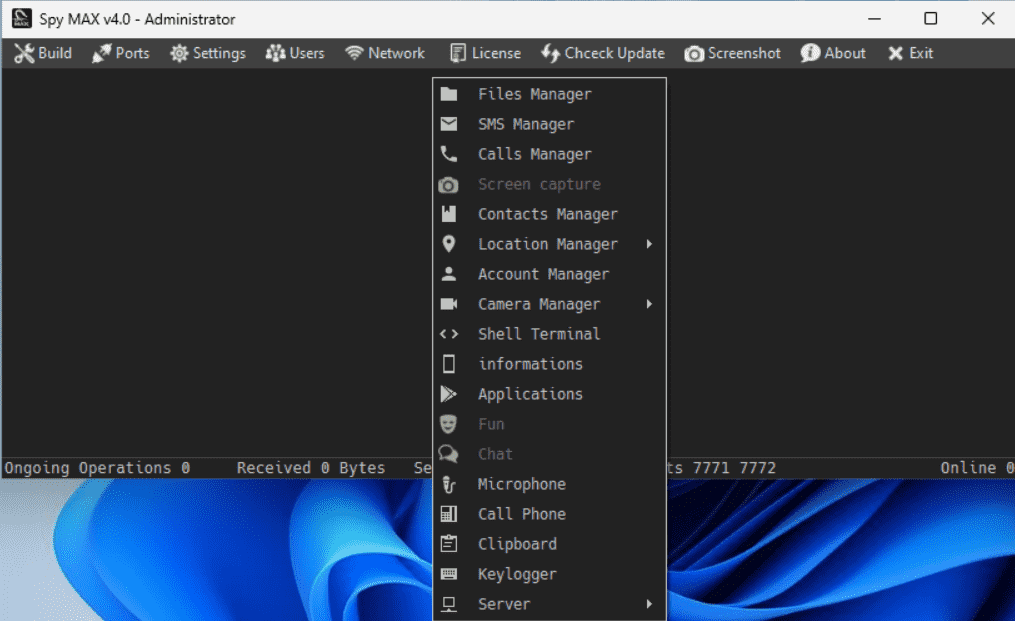Click the envelope icon for SMS Manager
This screenshot has width=1015, height=621.
point(449,124)
